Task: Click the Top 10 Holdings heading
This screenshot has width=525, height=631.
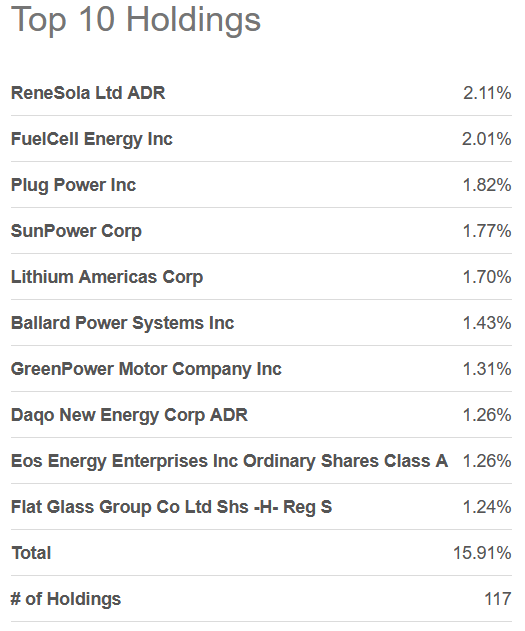Action: pyautogui.click(x=136, y=20)
